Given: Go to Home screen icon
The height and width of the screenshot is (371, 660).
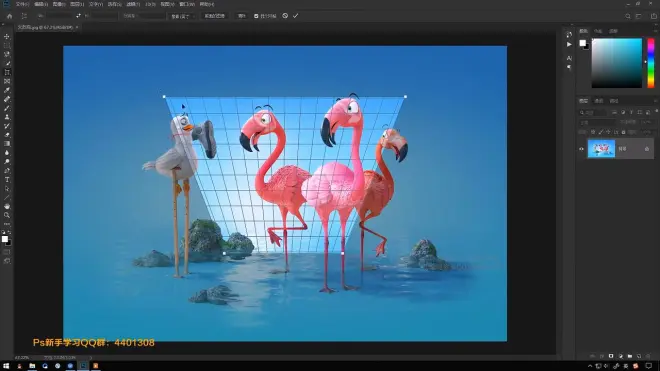Looking at the screenshot, I should tap(10, 16).
